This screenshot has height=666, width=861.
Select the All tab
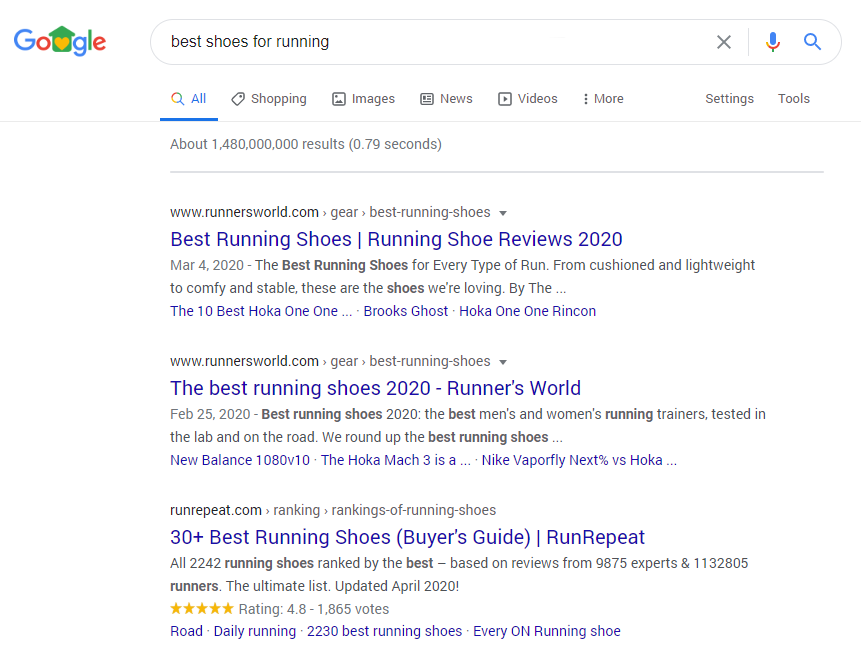pos(189,99)
